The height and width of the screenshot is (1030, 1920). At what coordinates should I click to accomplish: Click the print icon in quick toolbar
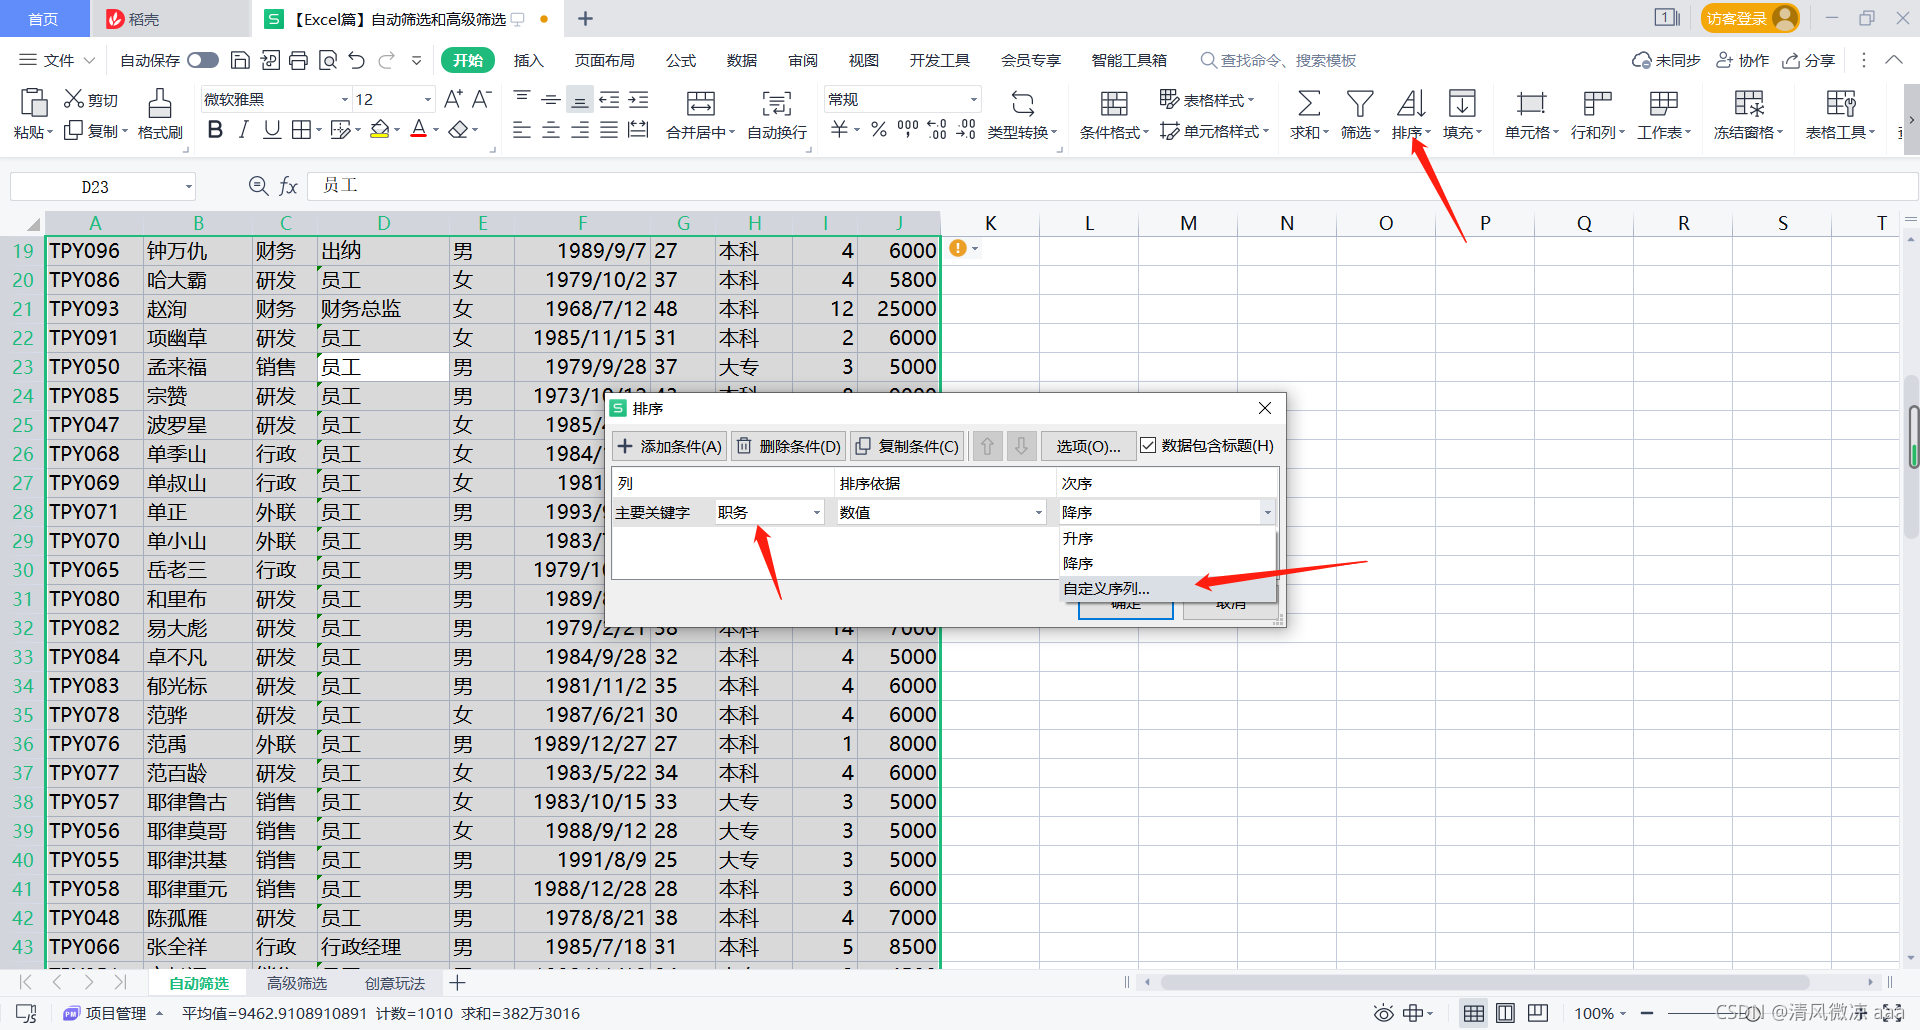tap(298, 60)
